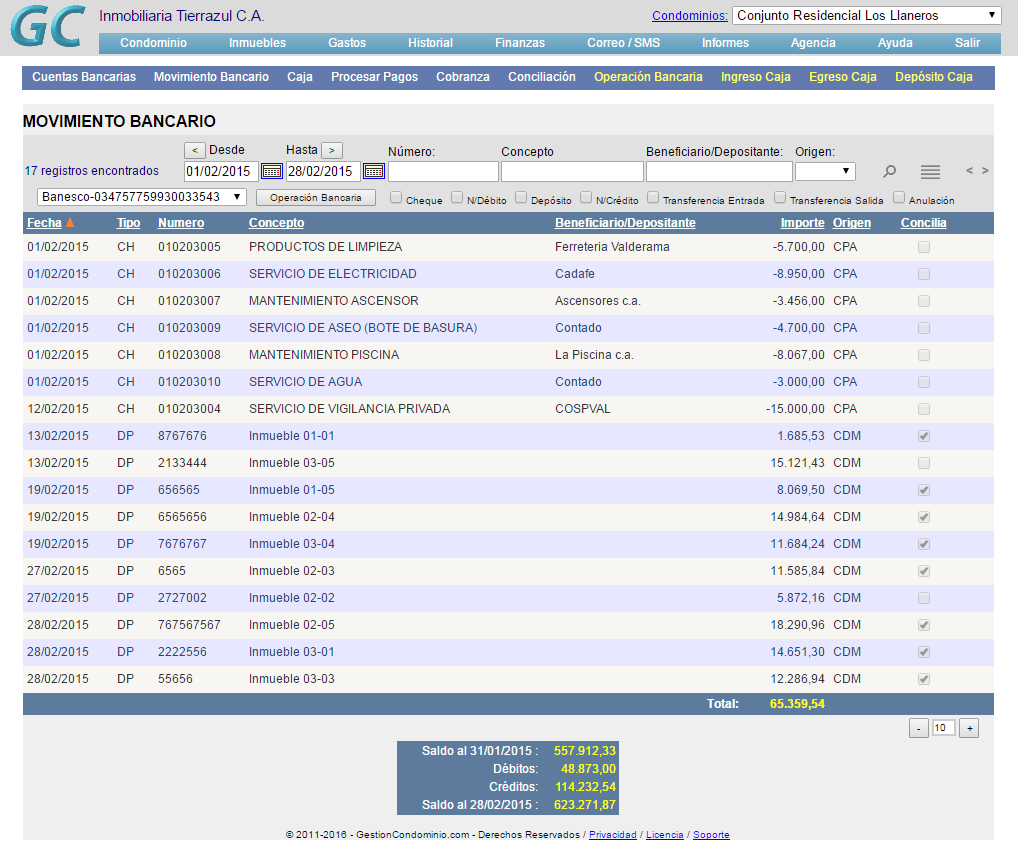Click the orange sort arrow beside Fecha
The image size is (1018, 858).
pos(70,223)
